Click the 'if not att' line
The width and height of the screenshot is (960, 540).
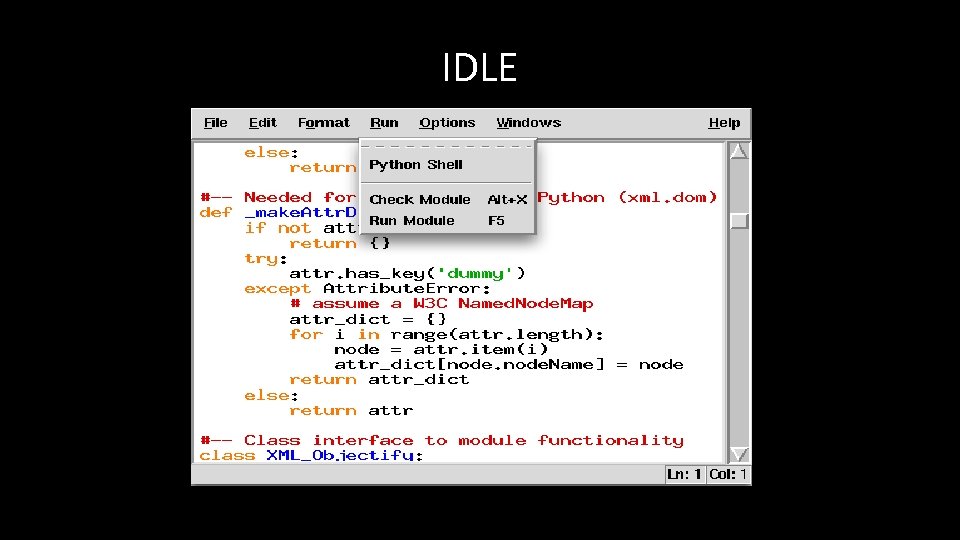click(300, 228)
